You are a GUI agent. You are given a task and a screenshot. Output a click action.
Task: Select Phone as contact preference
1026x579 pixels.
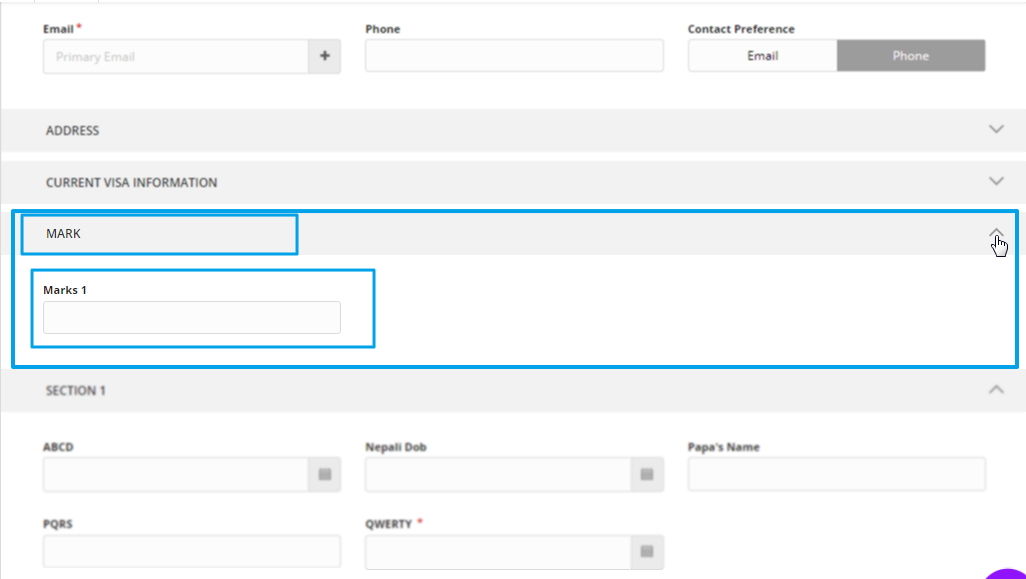pos(910,56)
